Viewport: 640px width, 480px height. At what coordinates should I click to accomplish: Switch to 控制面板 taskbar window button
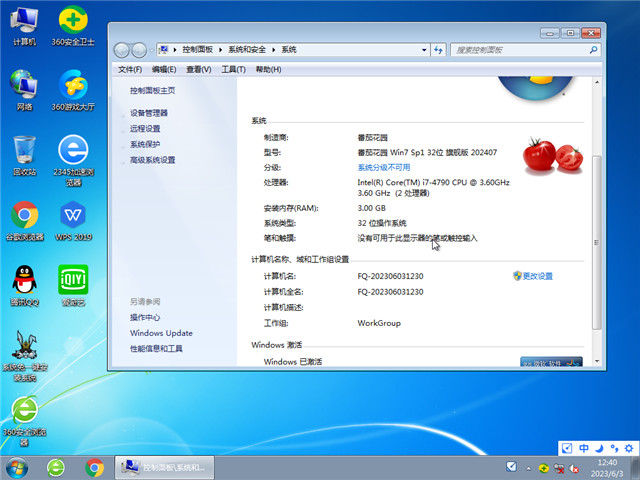[x=164, y=468]
